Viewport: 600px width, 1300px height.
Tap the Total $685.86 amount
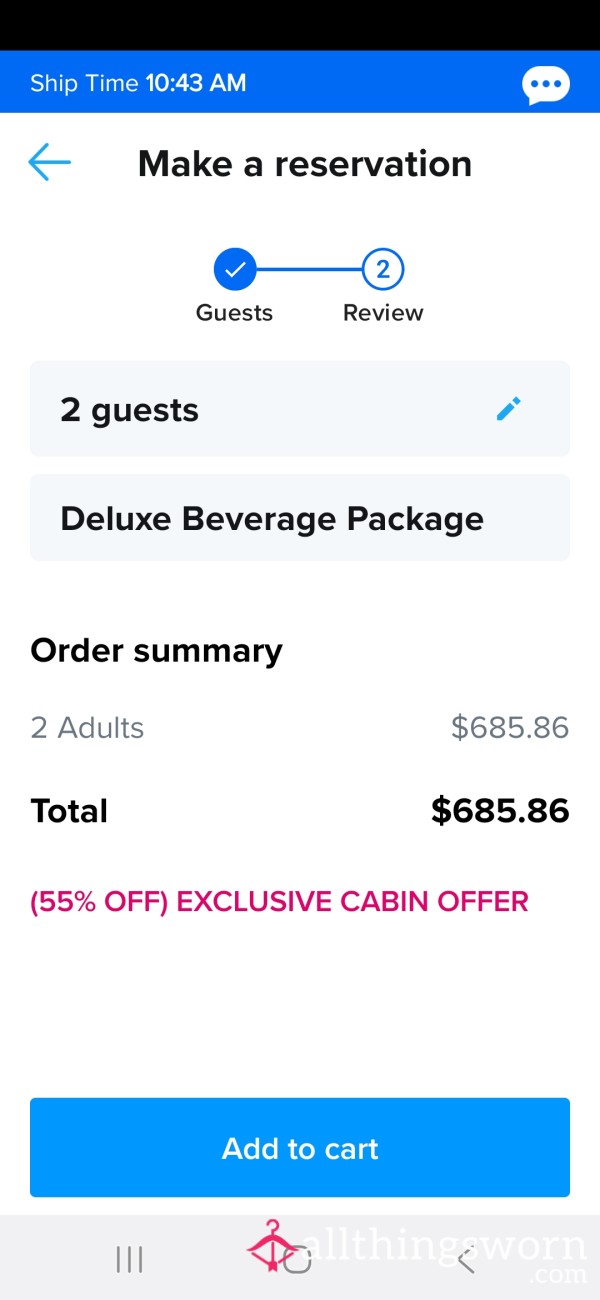click(x=500, y=811)
